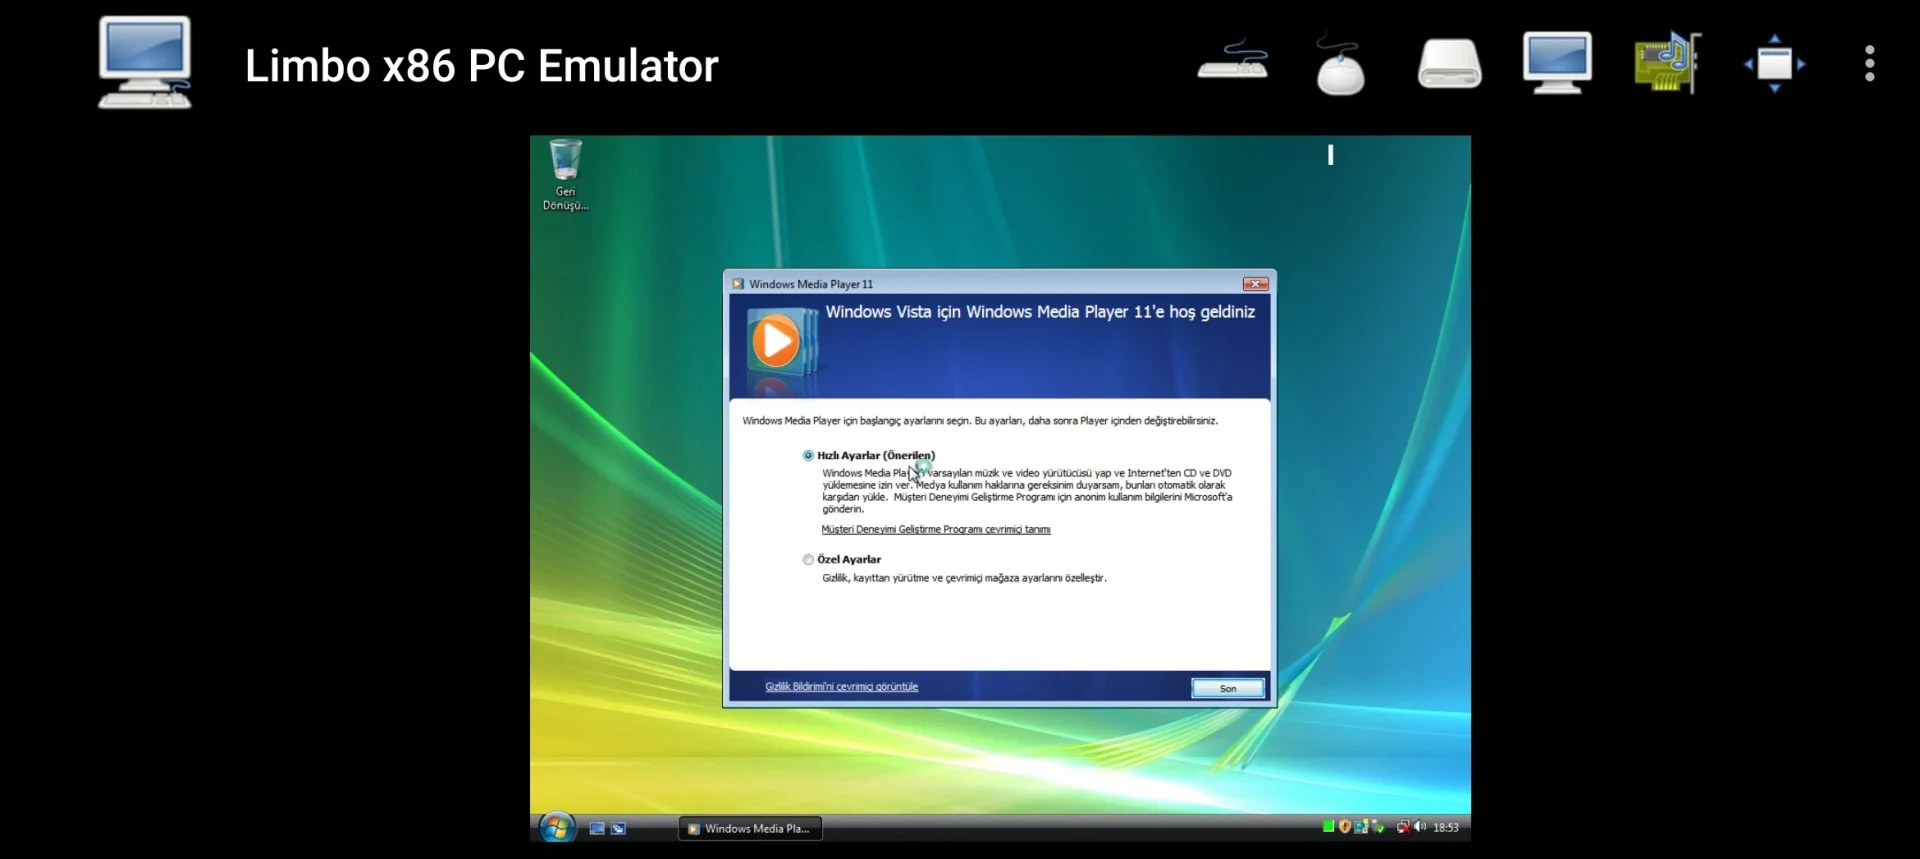Select Hızlı Ayarlar (Önerilen) radio button
Viewport: 1920px width, 859px height.
[x=808, y=455]
